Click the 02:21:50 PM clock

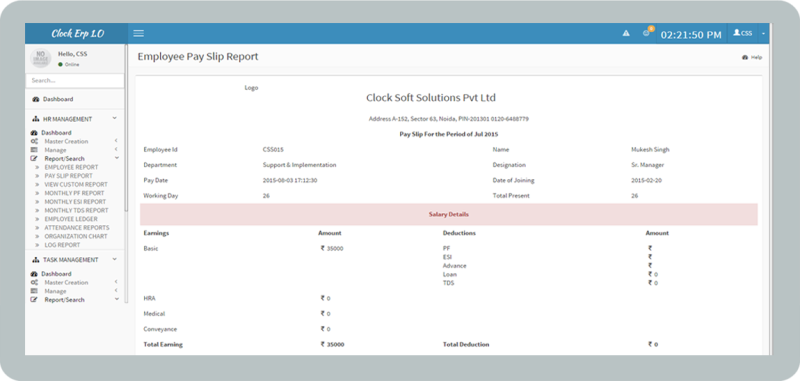tap(691, 35)
